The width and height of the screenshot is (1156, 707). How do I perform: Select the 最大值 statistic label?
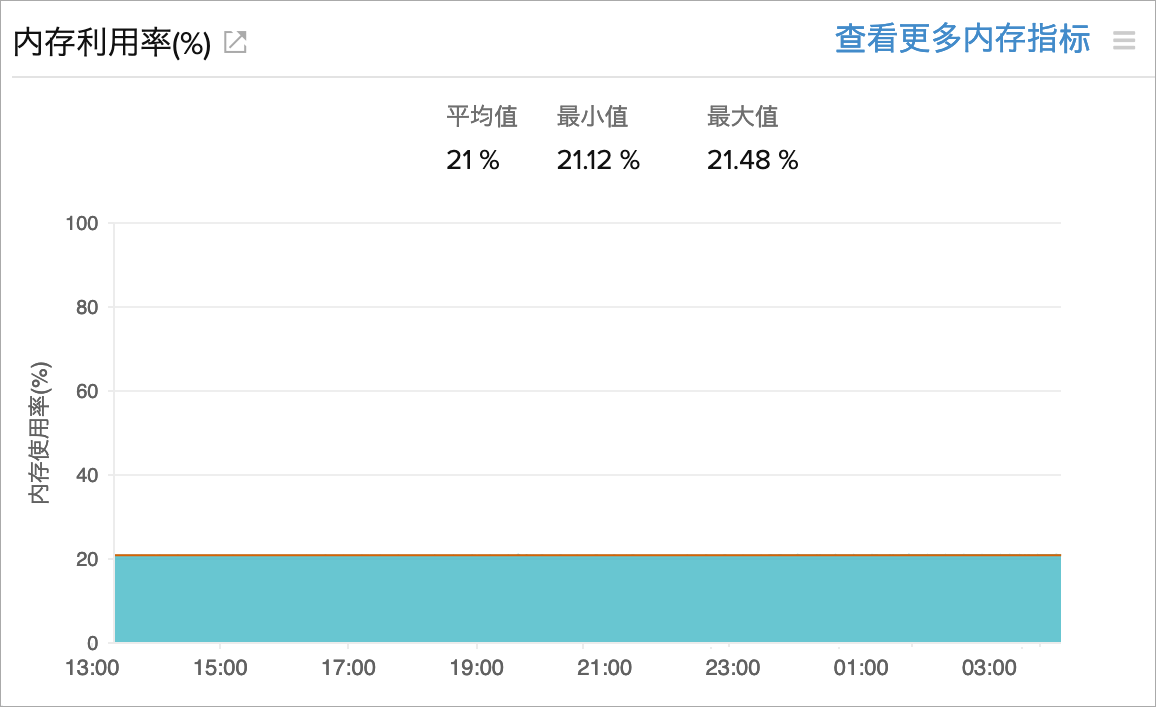pos(742,117)
